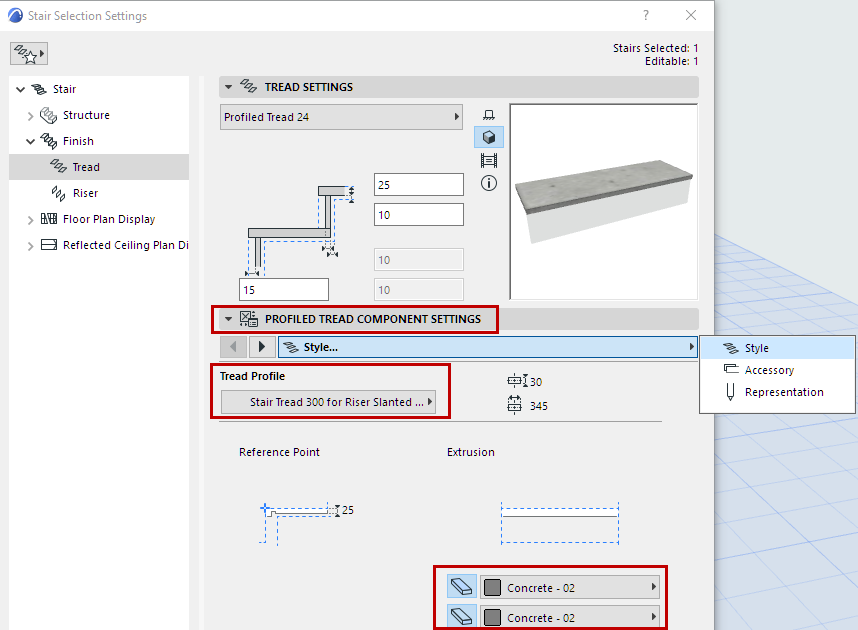Open the info preview icon

pyautogui.click(x=489, y=183)
